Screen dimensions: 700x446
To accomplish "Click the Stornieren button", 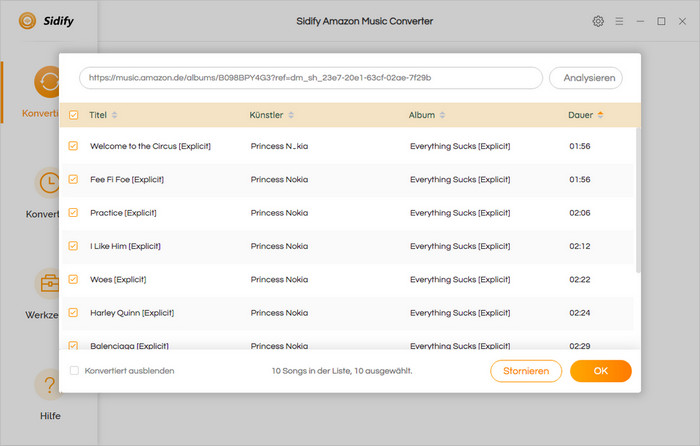I will 526,371.
